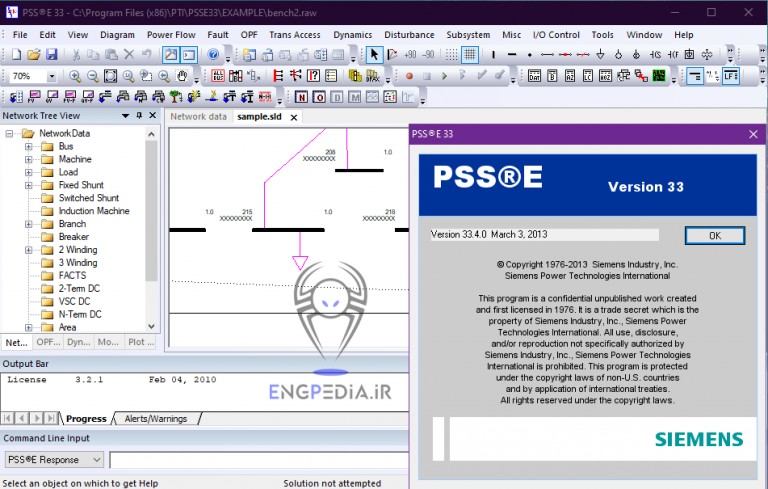Switch to the Alerts/Warnings tab

click(156, 419)
